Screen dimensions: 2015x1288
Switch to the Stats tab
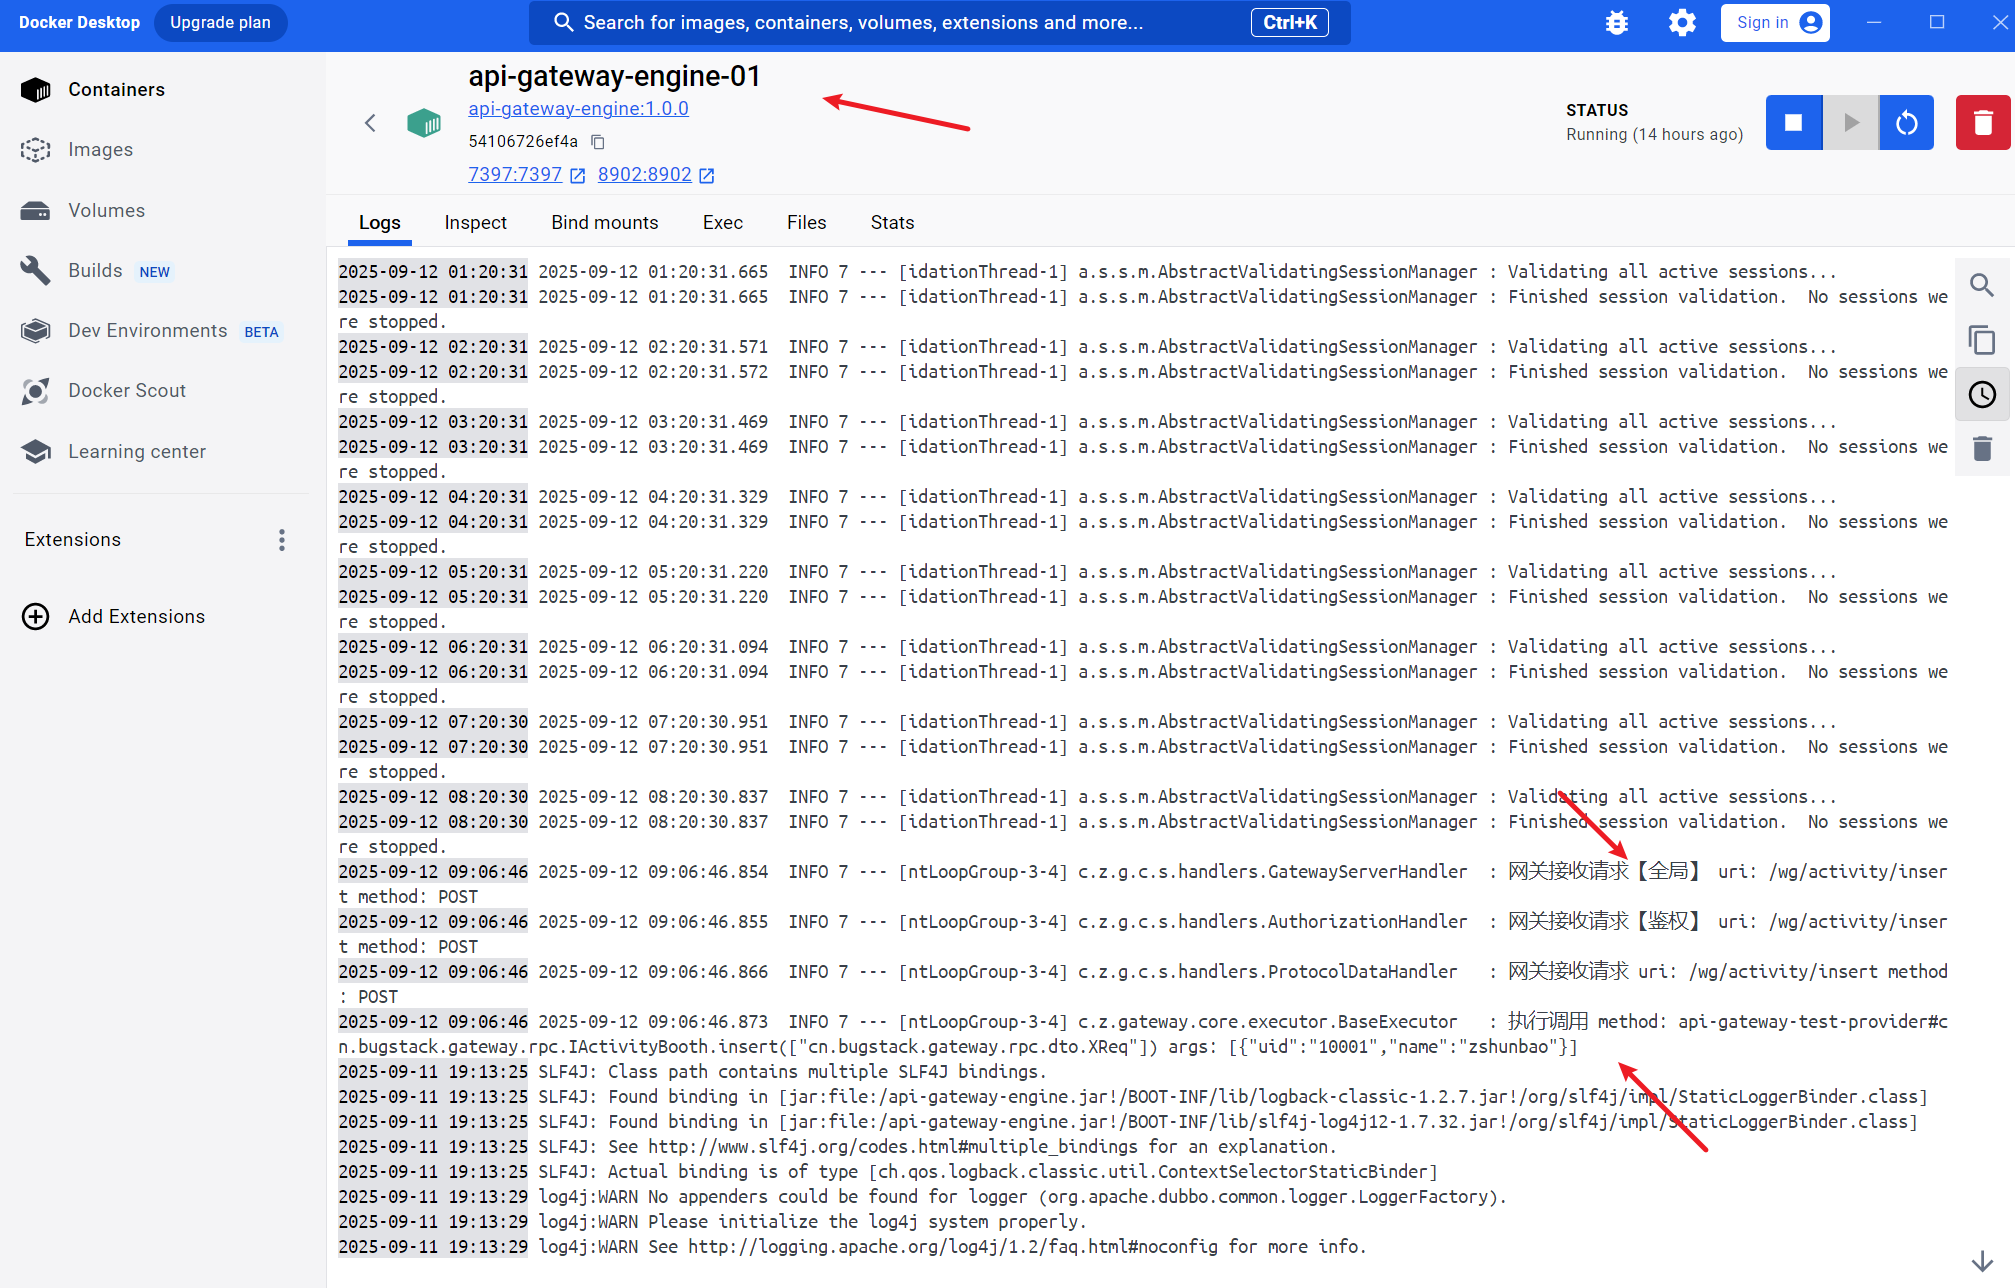[892, 223]
